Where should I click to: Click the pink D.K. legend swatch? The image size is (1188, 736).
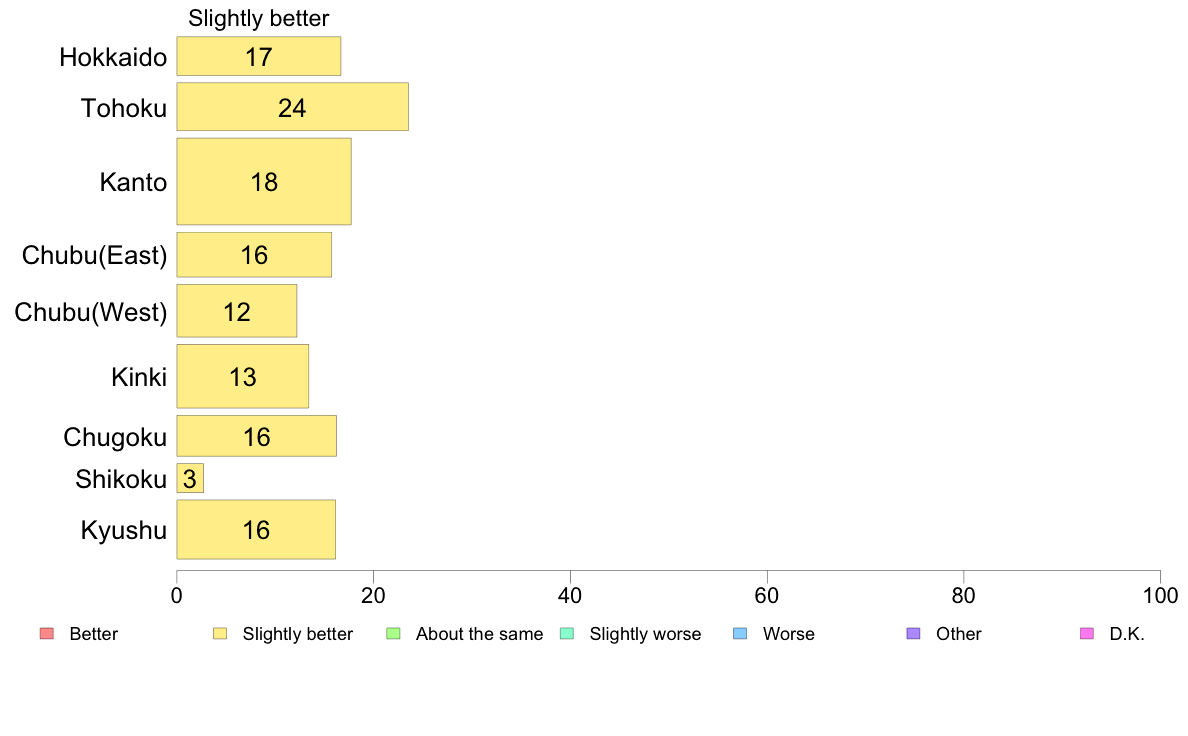[1087, 634]
